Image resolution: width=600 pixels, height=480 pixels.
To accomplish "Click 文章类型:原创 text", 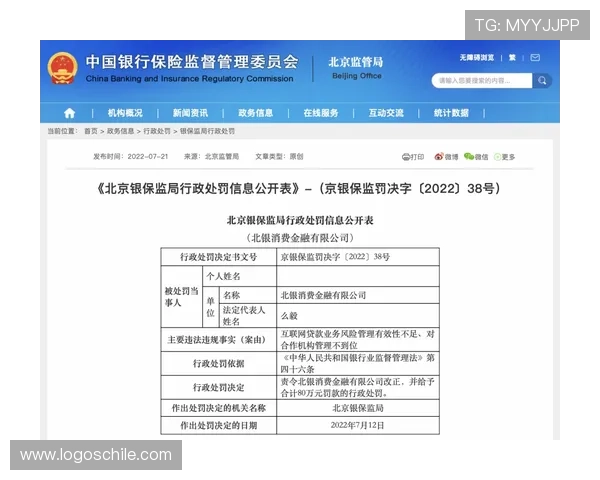I will point(279,157).
